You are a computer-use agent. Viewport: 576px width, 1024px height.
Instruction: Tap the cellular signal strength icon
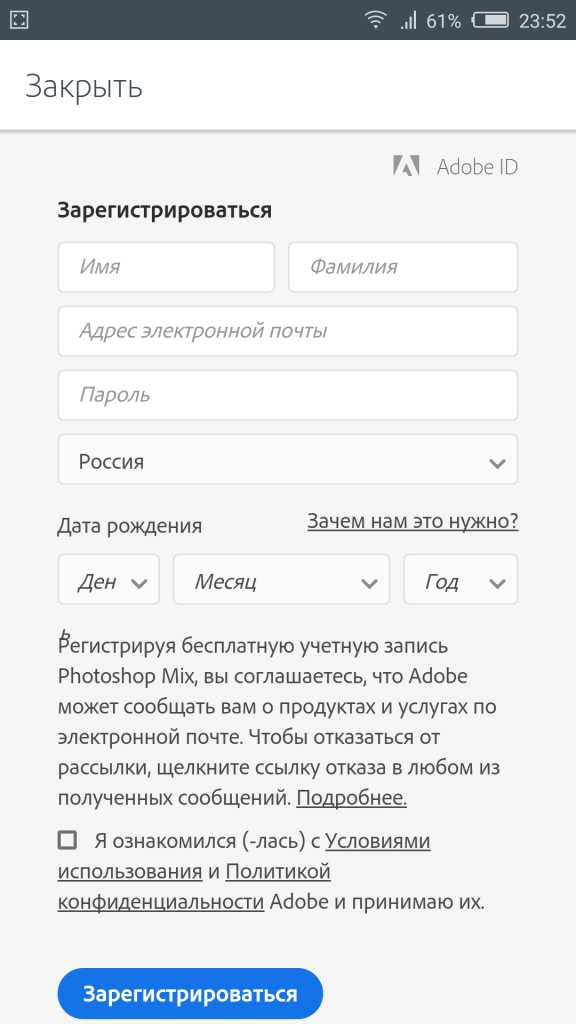(409, 21)
